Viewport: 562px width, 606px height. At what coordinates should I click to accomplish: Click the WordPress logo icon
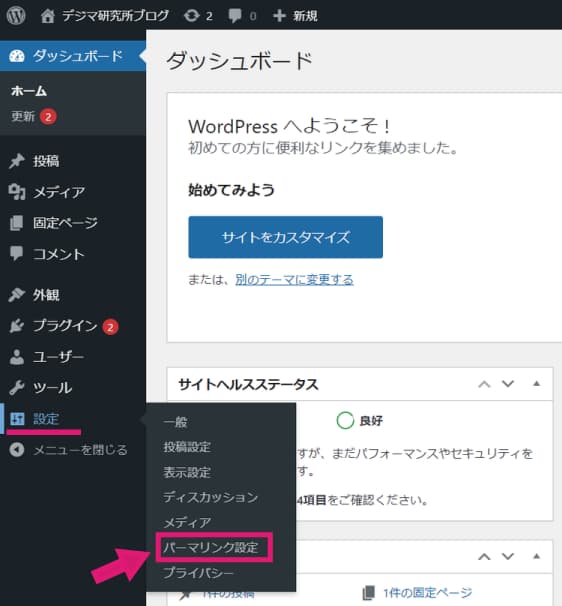tap(16, 15)
